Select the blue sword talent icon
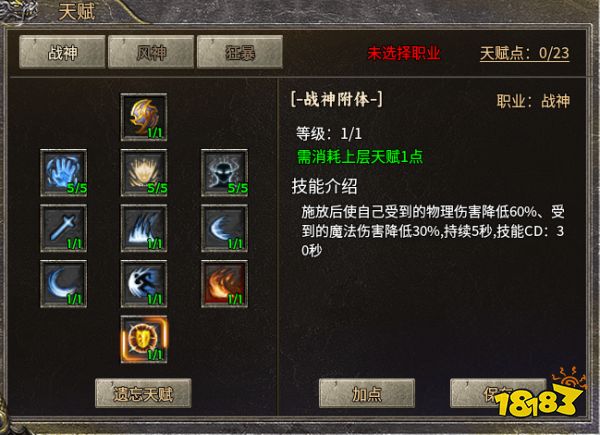 (x=64, y=228)
